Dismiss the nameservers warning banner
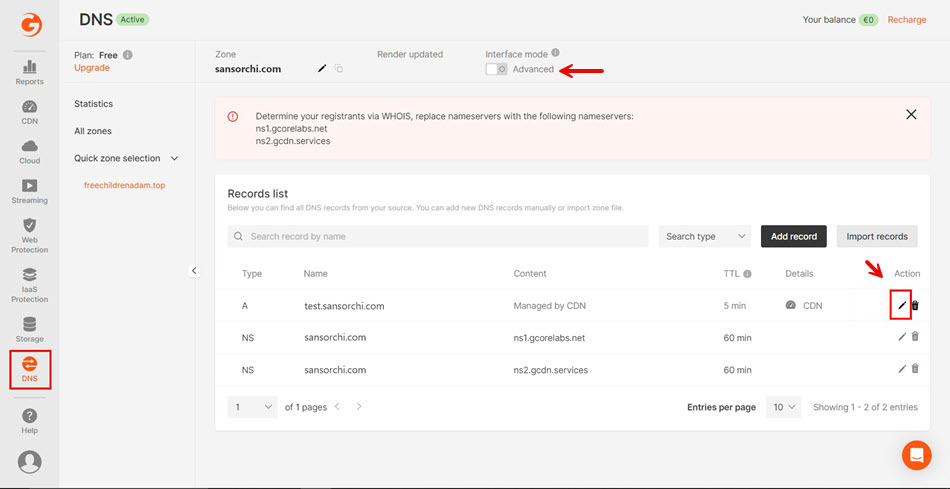950x489 pixels. (911, 115)
